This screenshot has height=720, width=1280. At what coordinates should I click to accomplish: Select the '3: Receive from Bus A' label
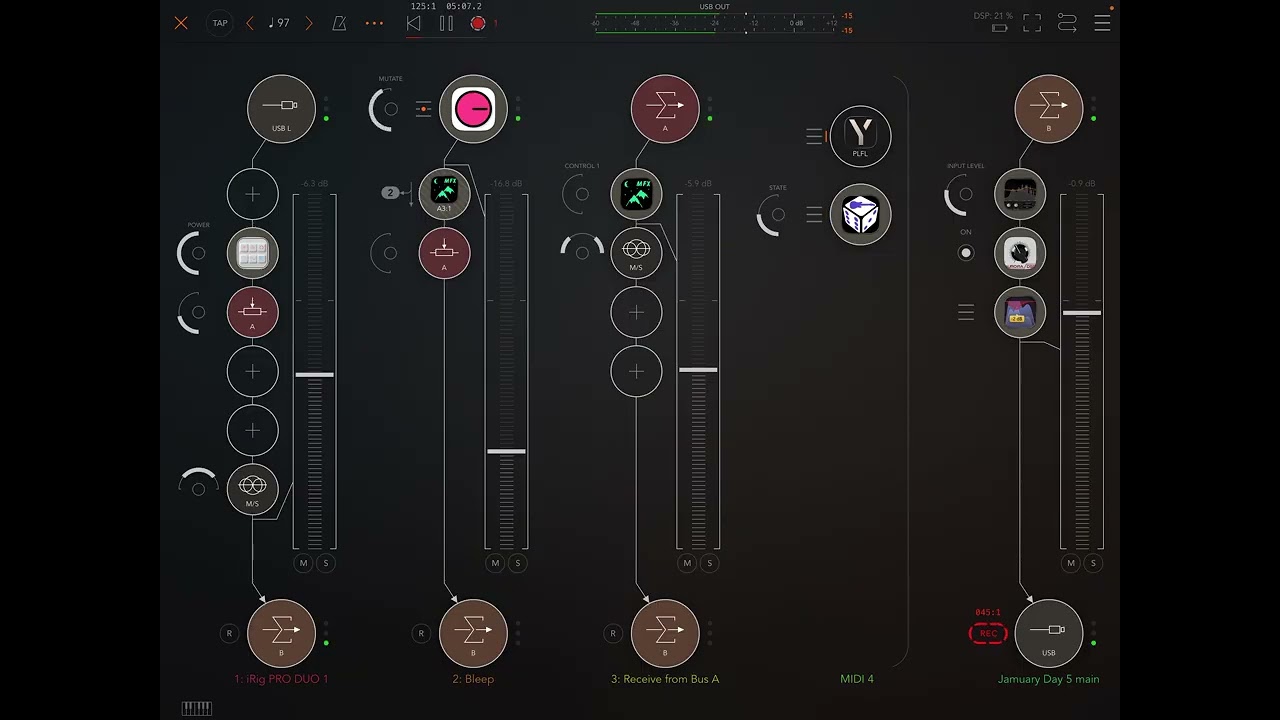665,679
